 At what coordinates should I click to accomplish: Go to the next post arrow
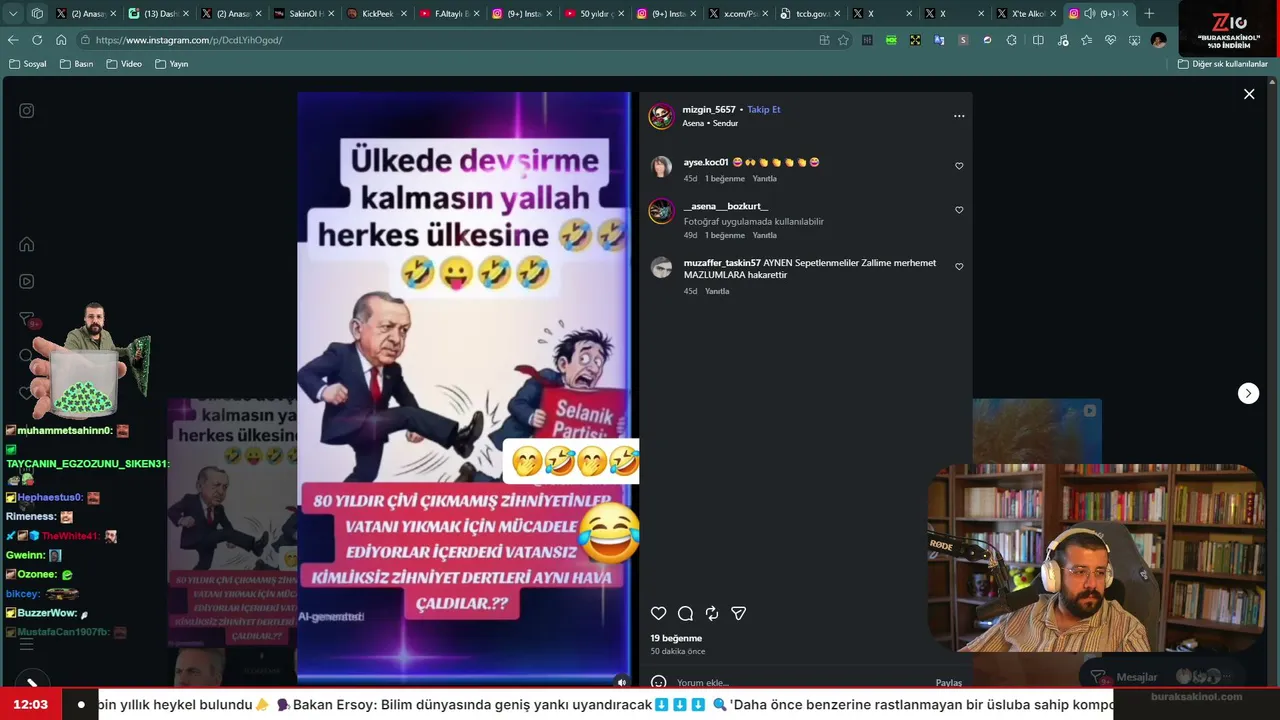1248,393
